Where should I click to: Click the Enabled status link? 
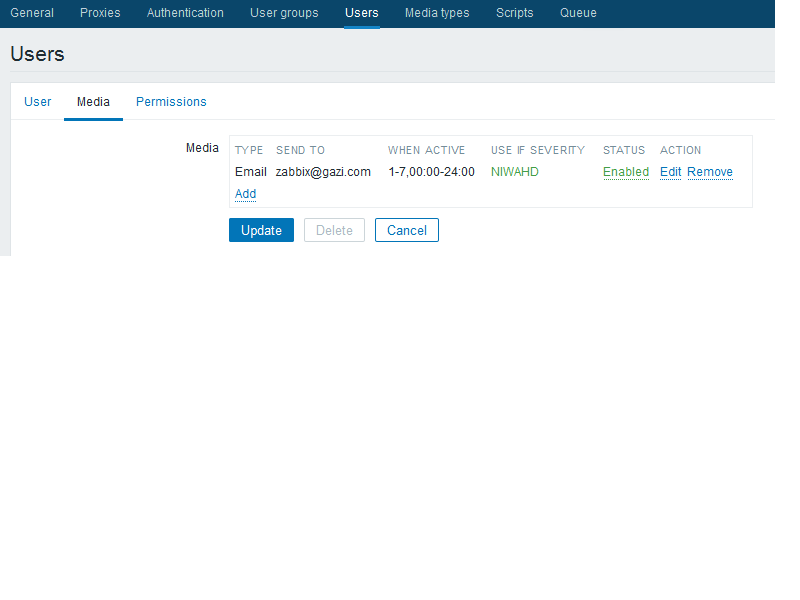[626, 172]
